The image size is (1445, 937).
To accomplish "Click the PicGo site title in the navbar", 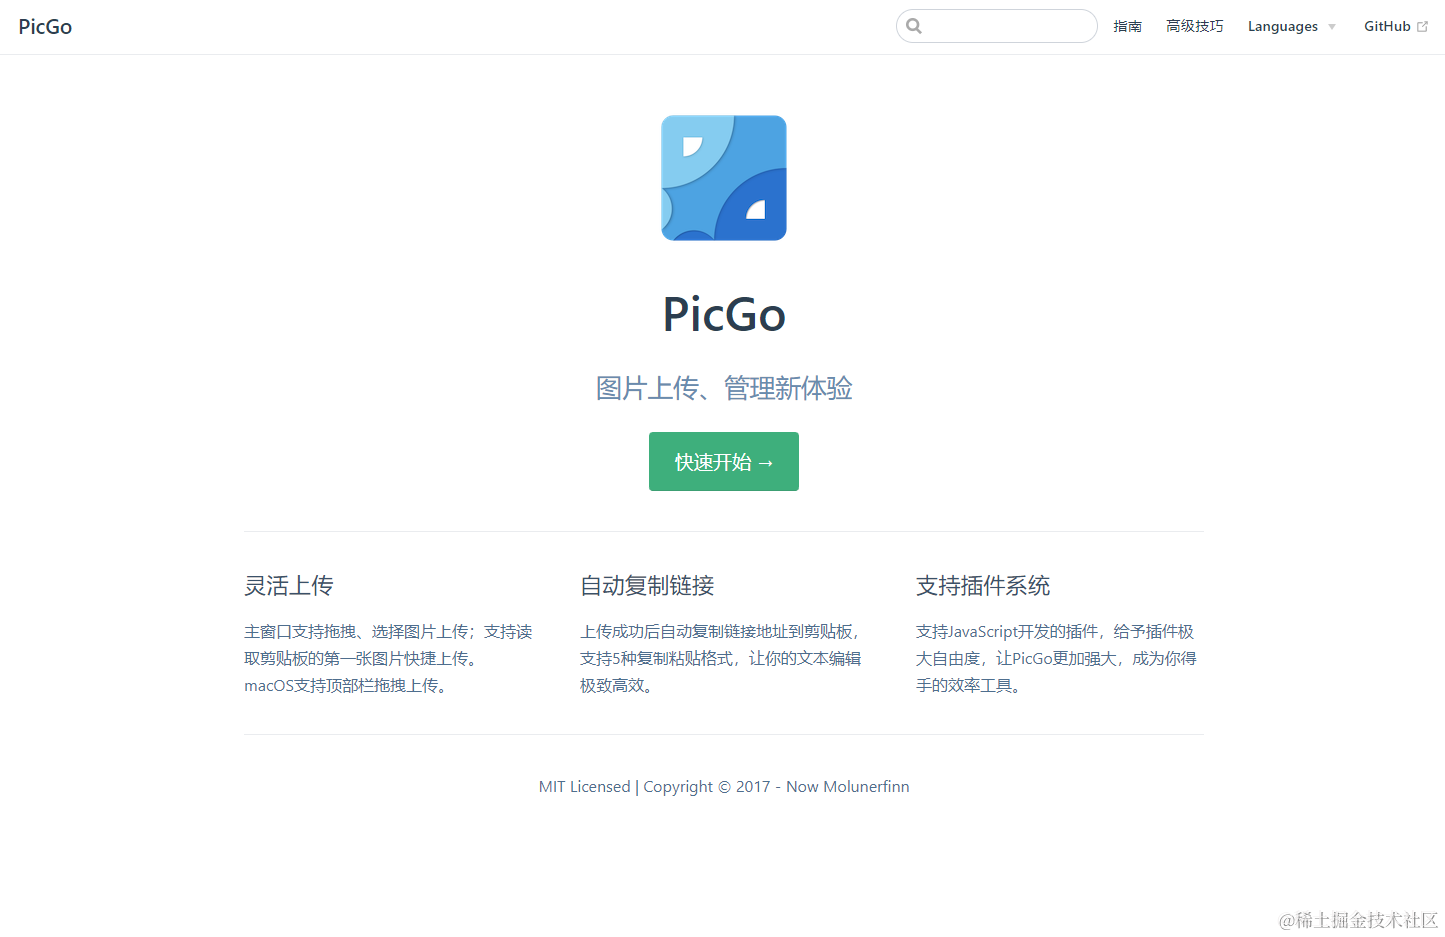I will coord(45,27).
